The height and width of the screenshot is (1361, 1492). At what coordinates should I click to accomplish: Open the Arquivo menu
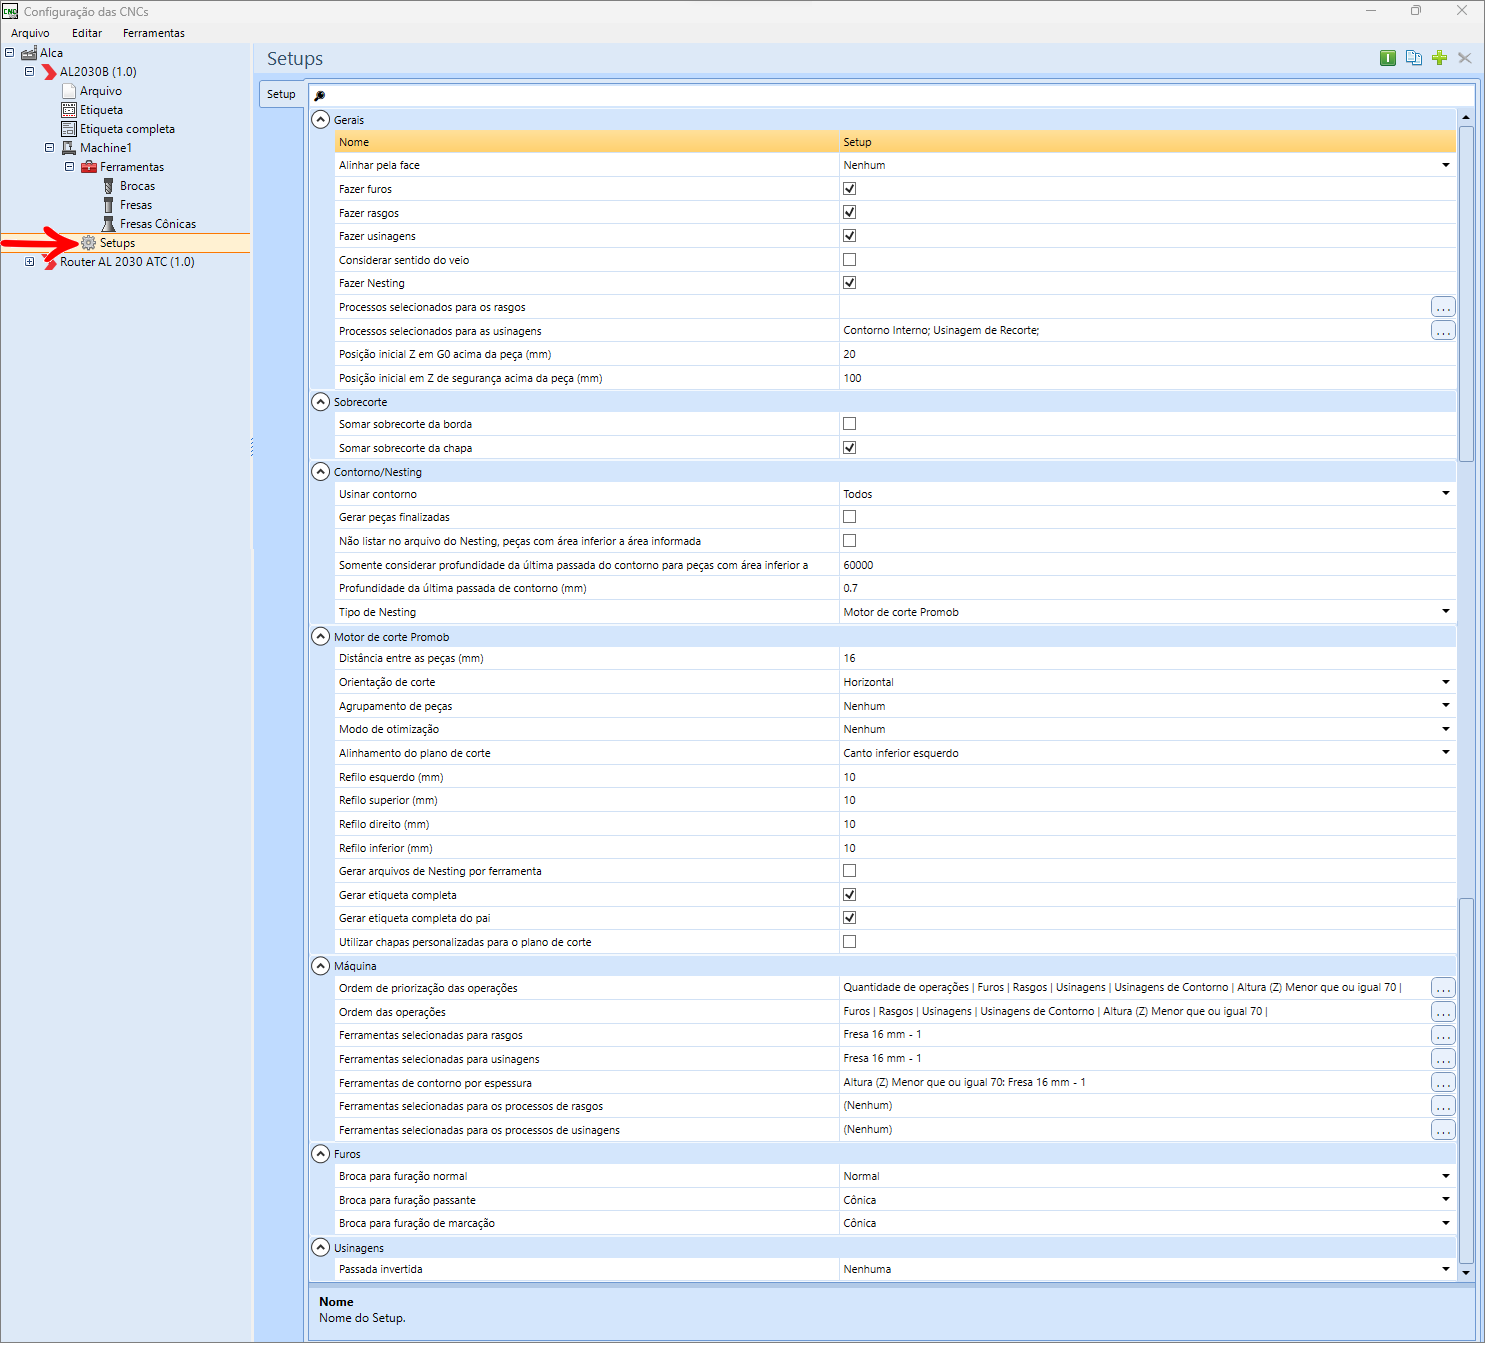tap(30, 33)
